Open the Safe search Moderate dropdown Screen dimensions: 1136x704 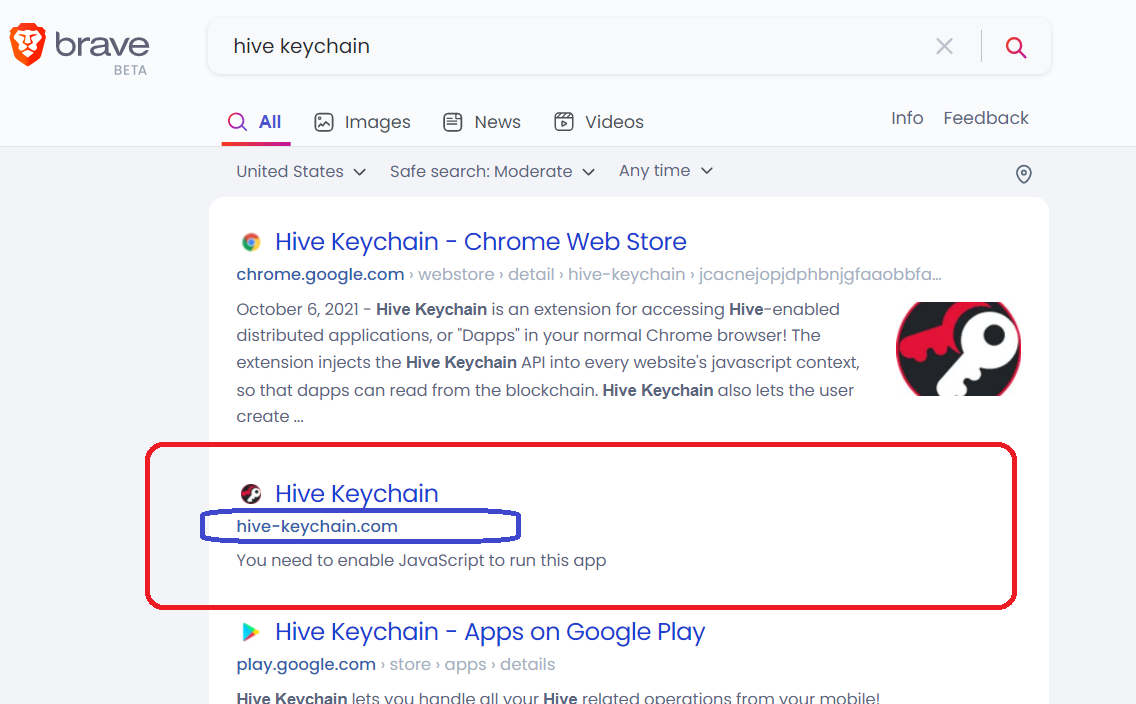click(492, 171)
